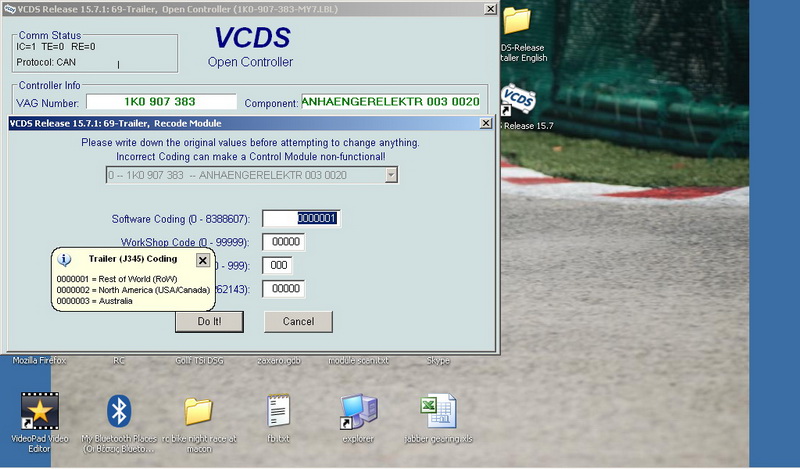
Task: Select the module scan.txt desktop item
Action: pyautogui.click(x=358, y=360)
